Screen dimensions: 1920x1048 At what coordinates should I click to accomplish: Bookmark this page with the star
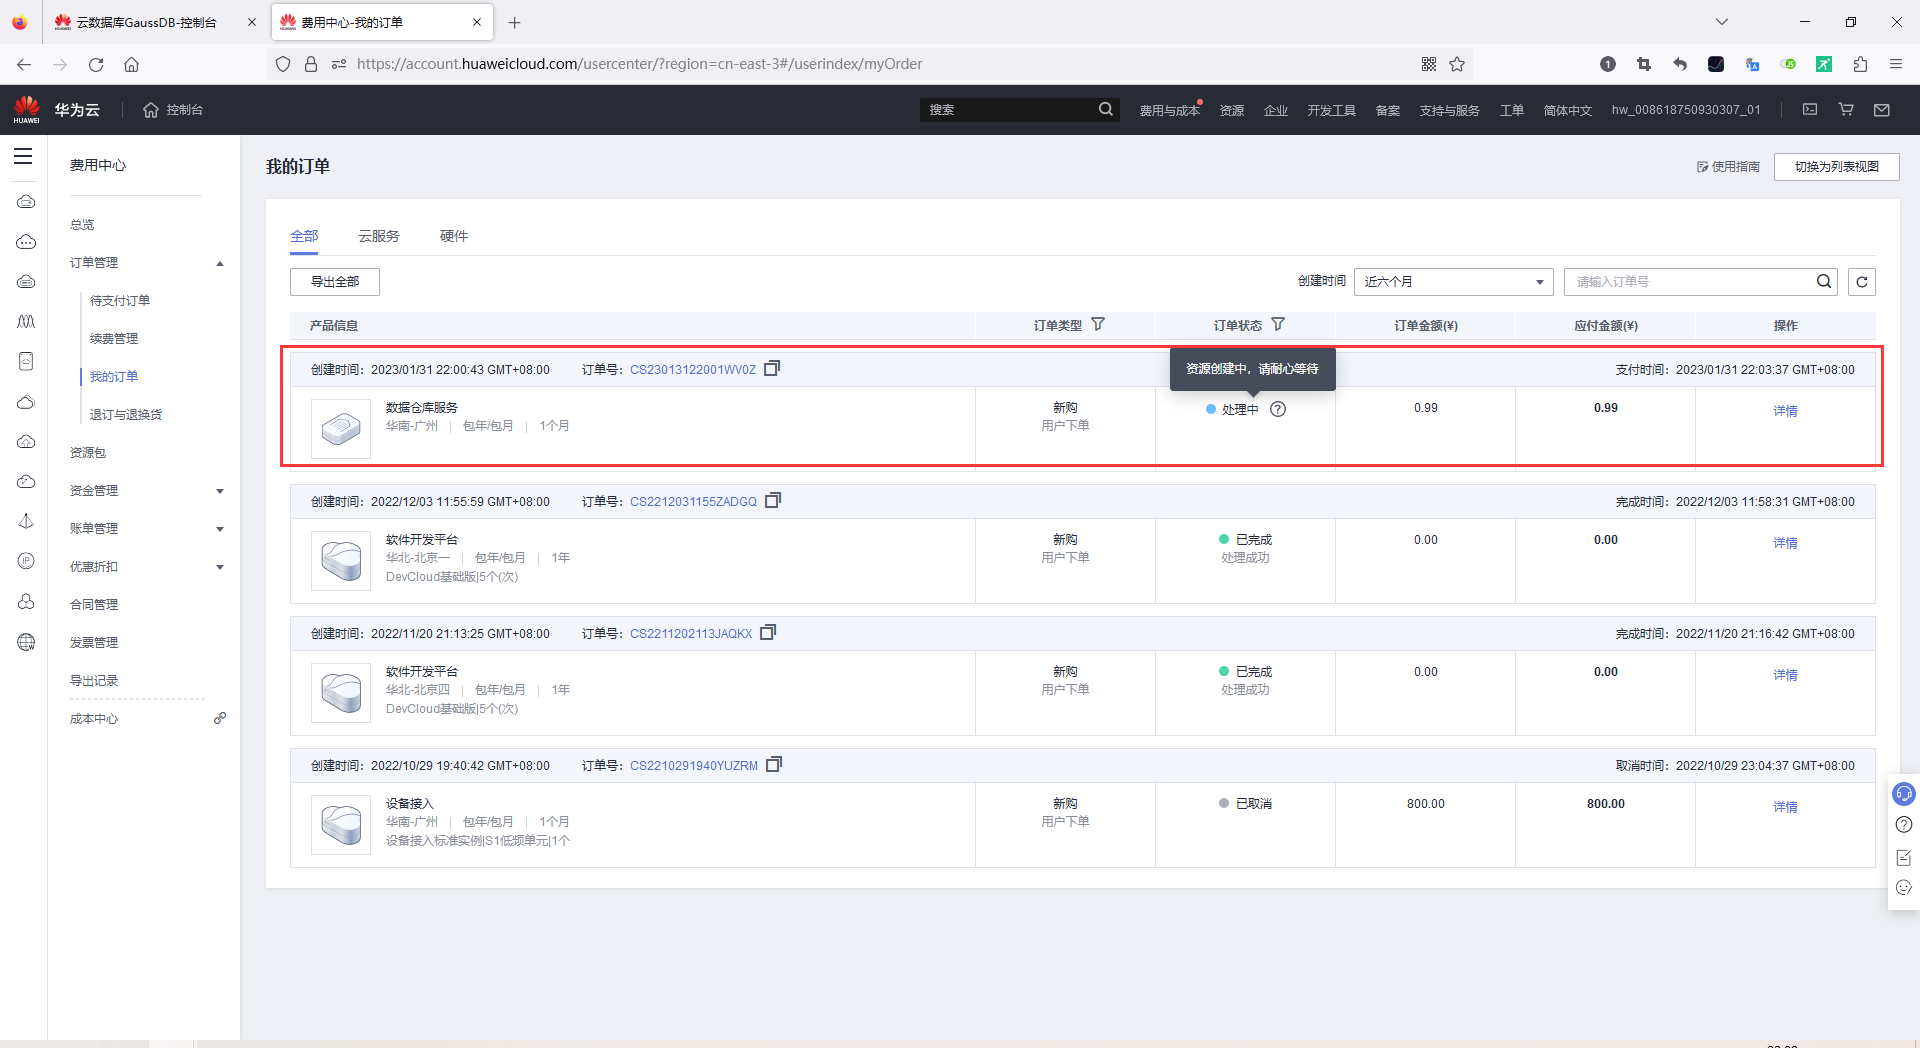(x=1457, y=64)
